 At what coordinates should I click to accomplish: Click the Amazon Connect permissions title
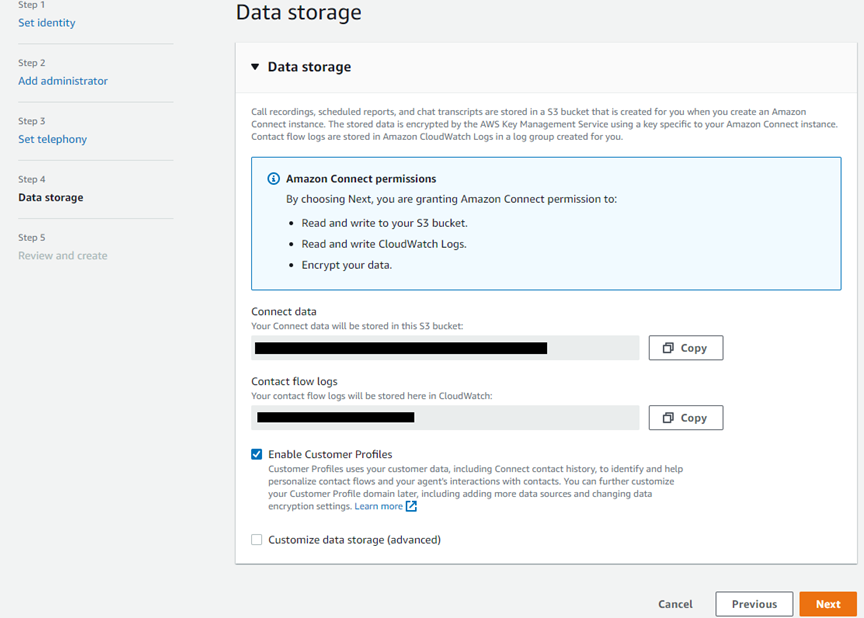point(361,178)
